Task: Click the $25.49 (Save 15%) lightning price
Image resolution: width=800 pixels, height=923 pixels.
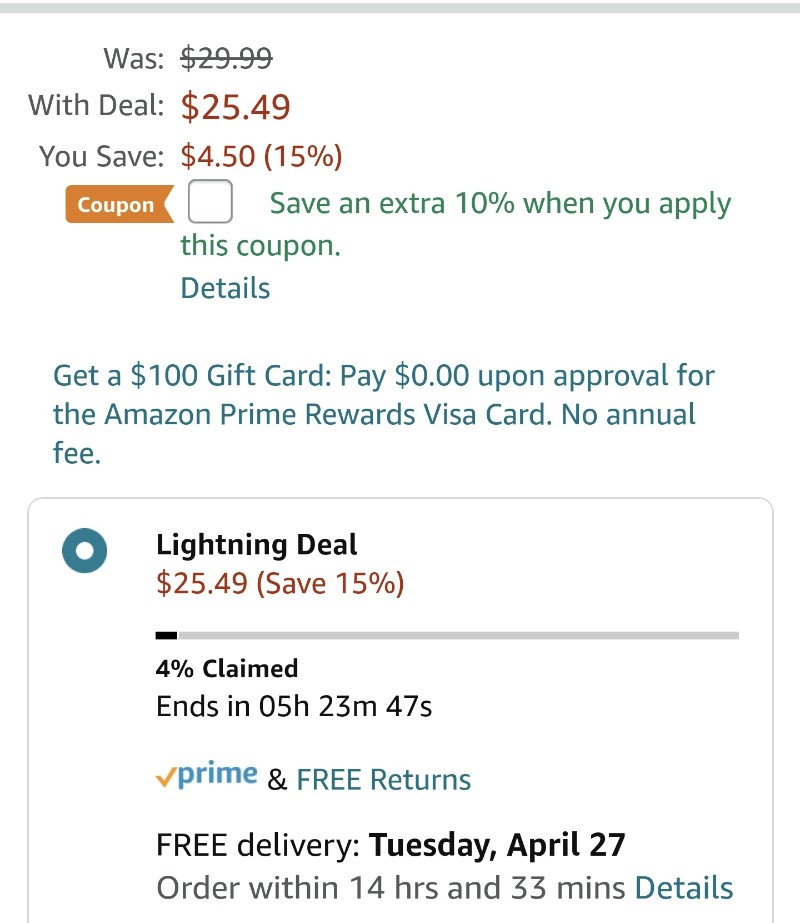Action: (x=280, y=584)
